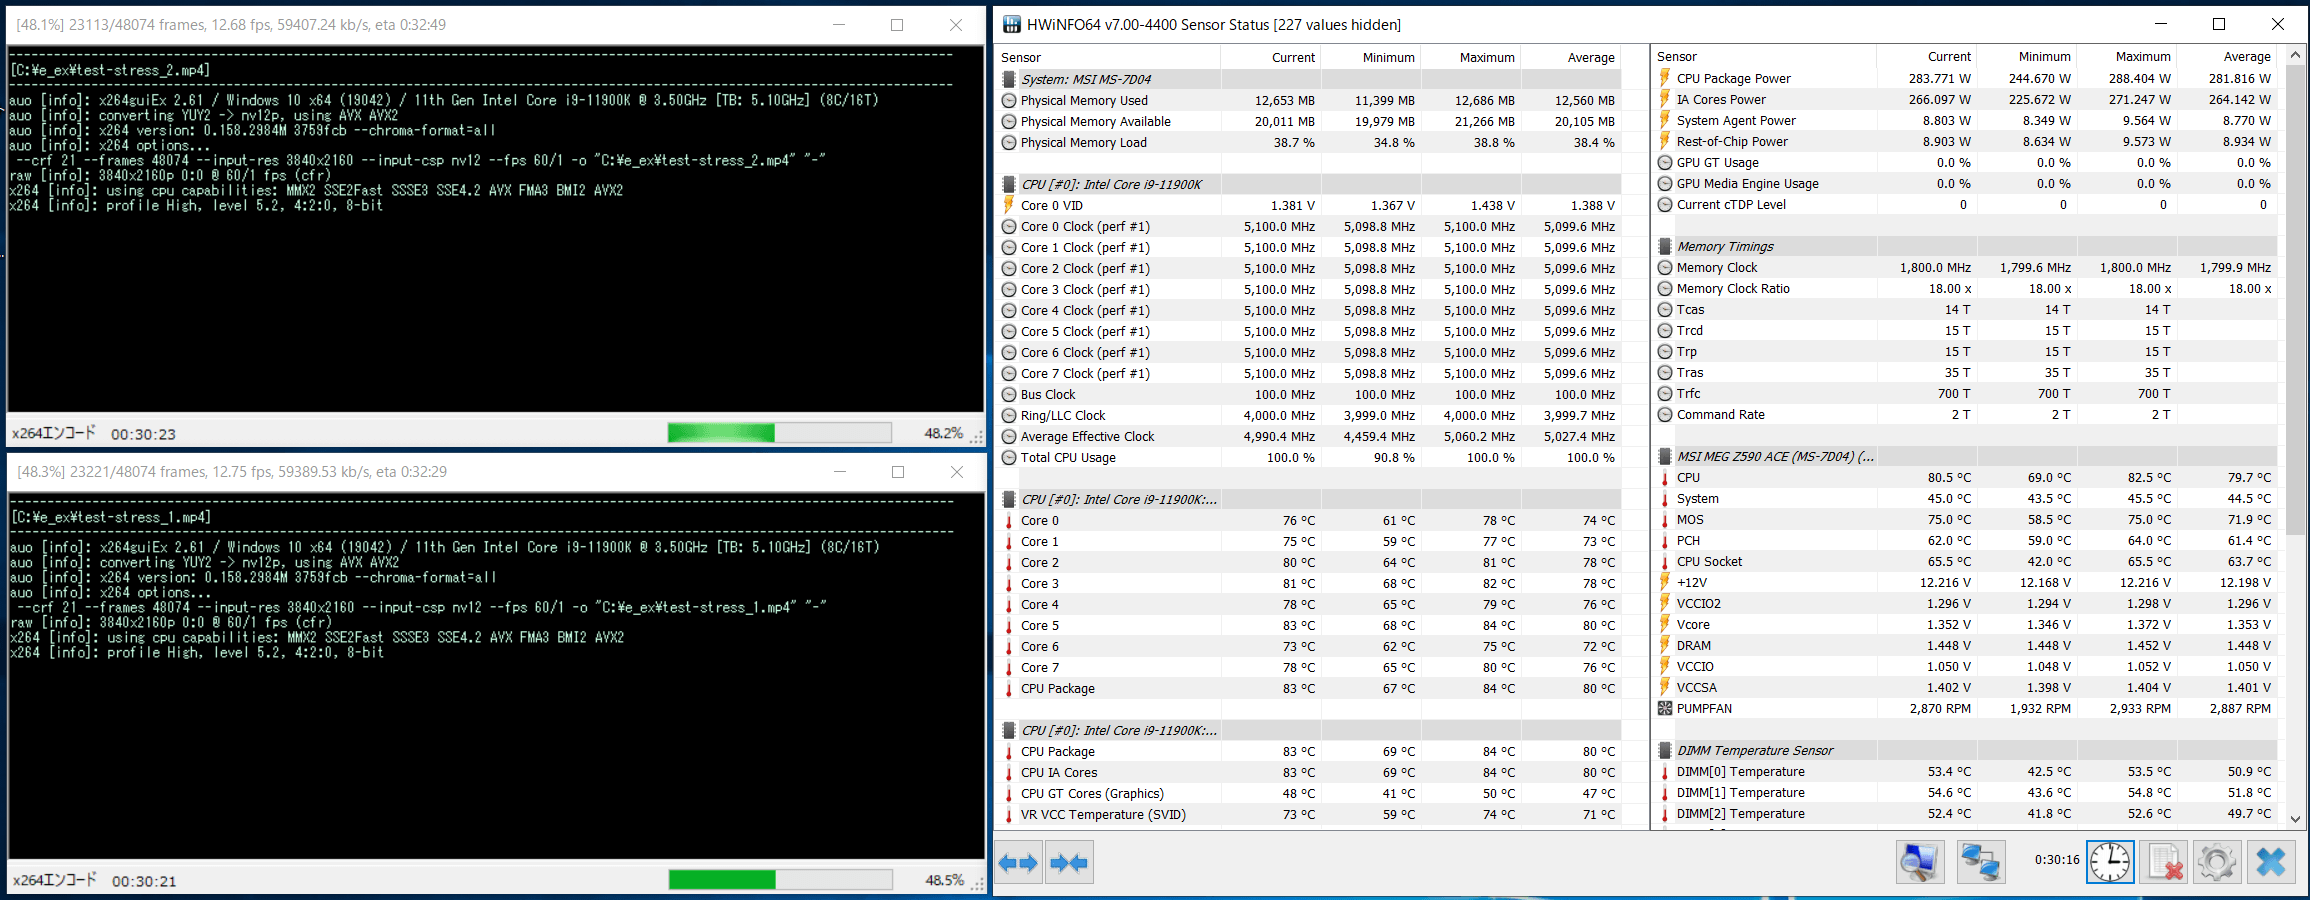The height and width of the screenshot is (900, 2310).
Task: Click the right pane Sensor column header
Action: point(1765,57)
